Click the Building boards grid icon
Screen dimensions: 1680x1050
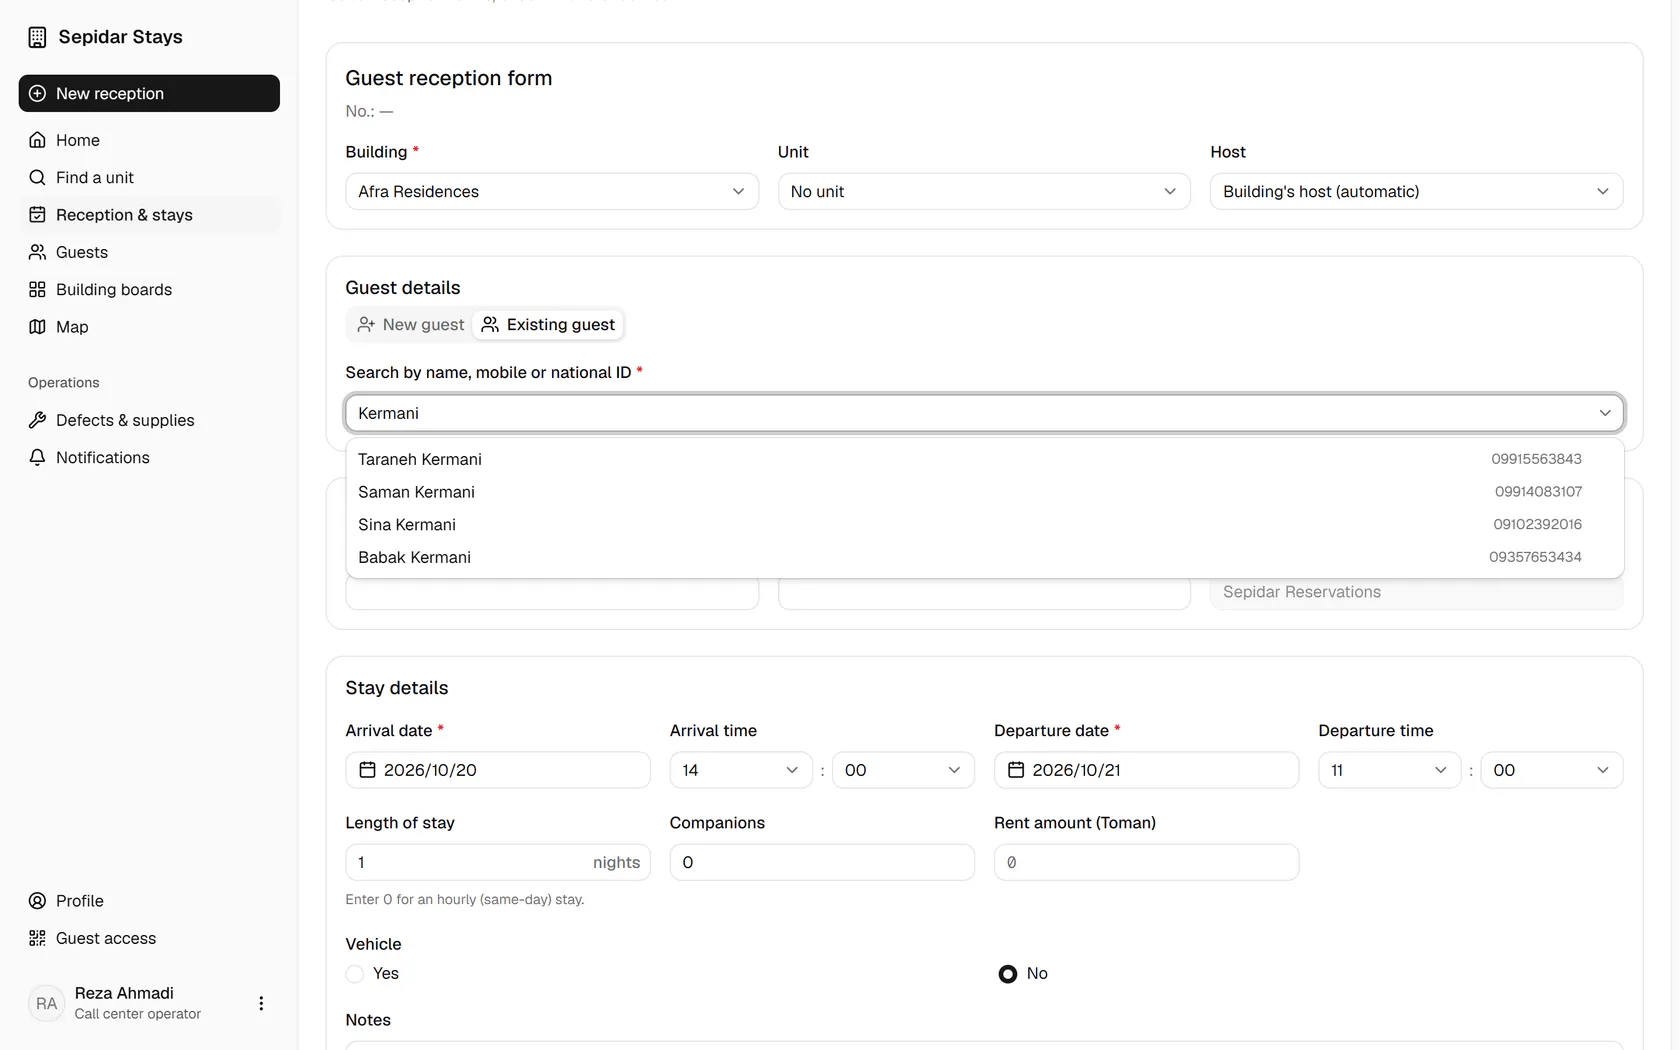tap(37, 289)
